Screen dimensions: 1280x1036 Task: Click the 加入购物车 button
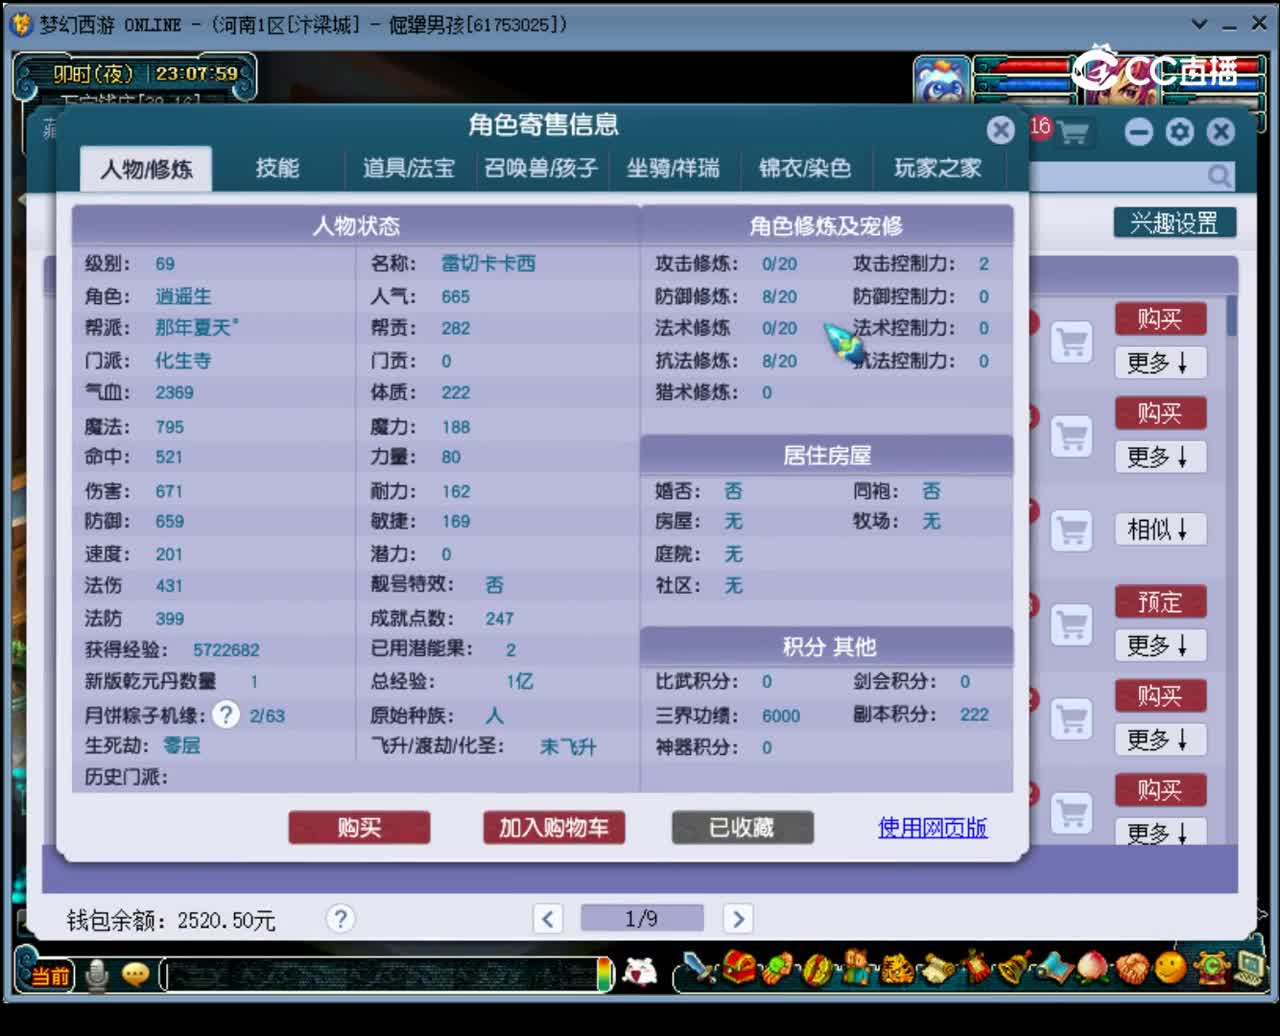click(x=554, y=827)
